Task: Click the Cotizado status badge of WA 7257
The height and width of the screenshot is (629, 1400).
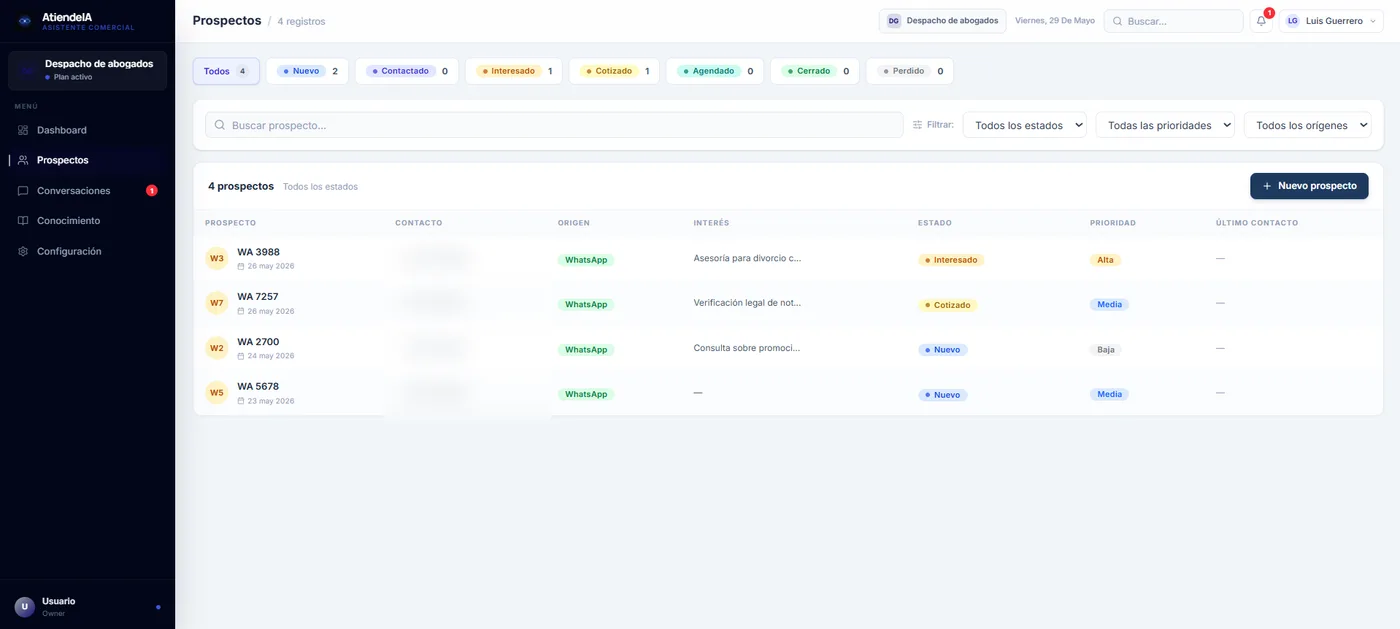Action: (x=947, y=305)
